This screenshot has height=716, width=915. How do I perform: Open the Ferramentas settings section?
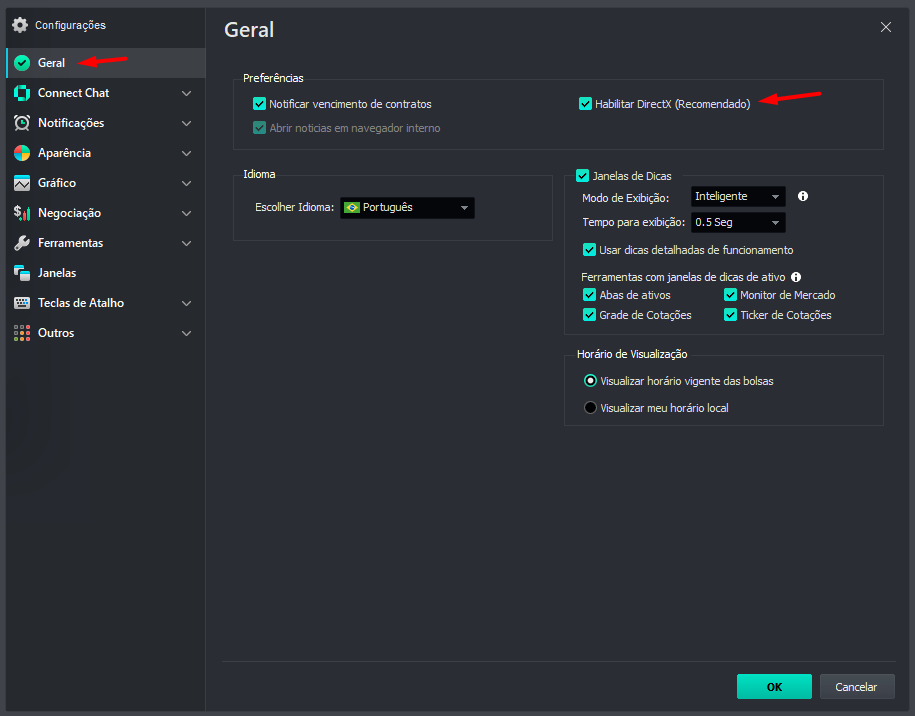[106, 243]
